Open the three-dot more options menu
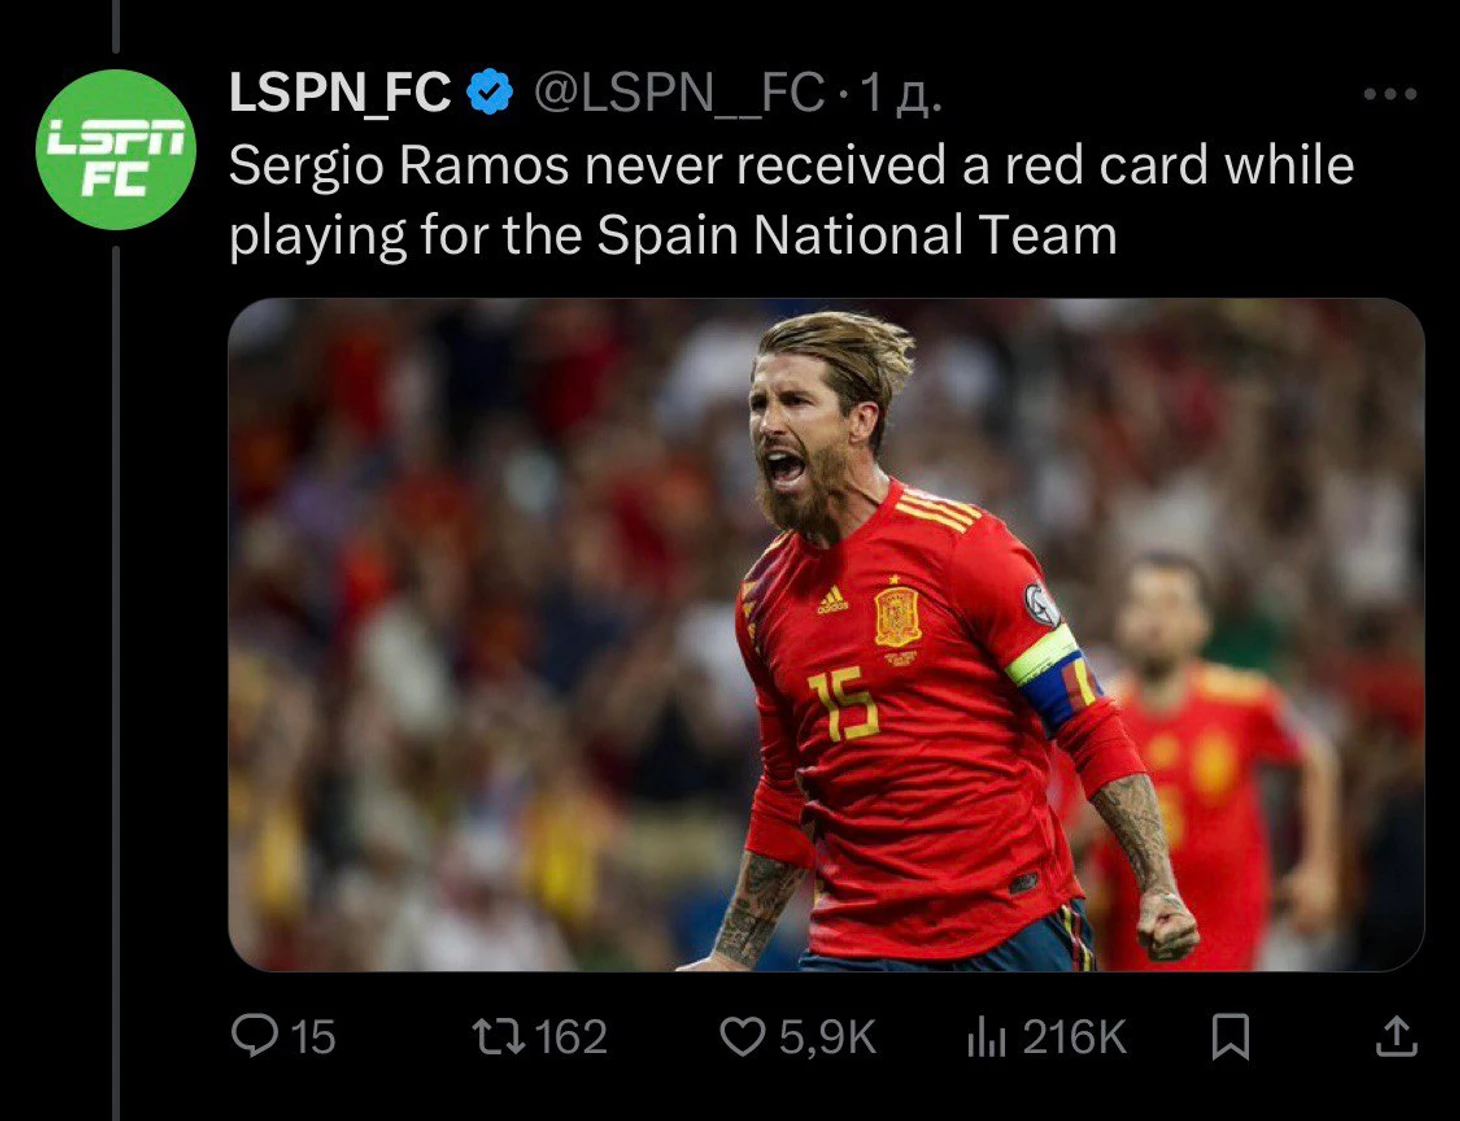Screen dimensions: 1460x1121 point(1390,94)
